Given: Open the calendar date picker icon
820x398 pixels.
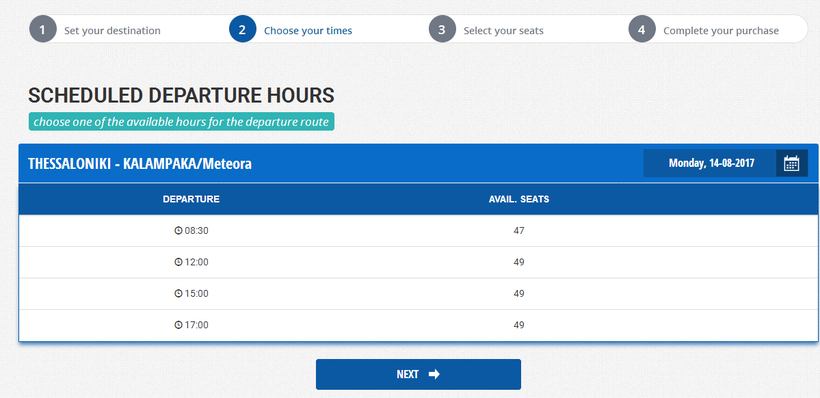Looking at the screenshot, I should [791, 163].
